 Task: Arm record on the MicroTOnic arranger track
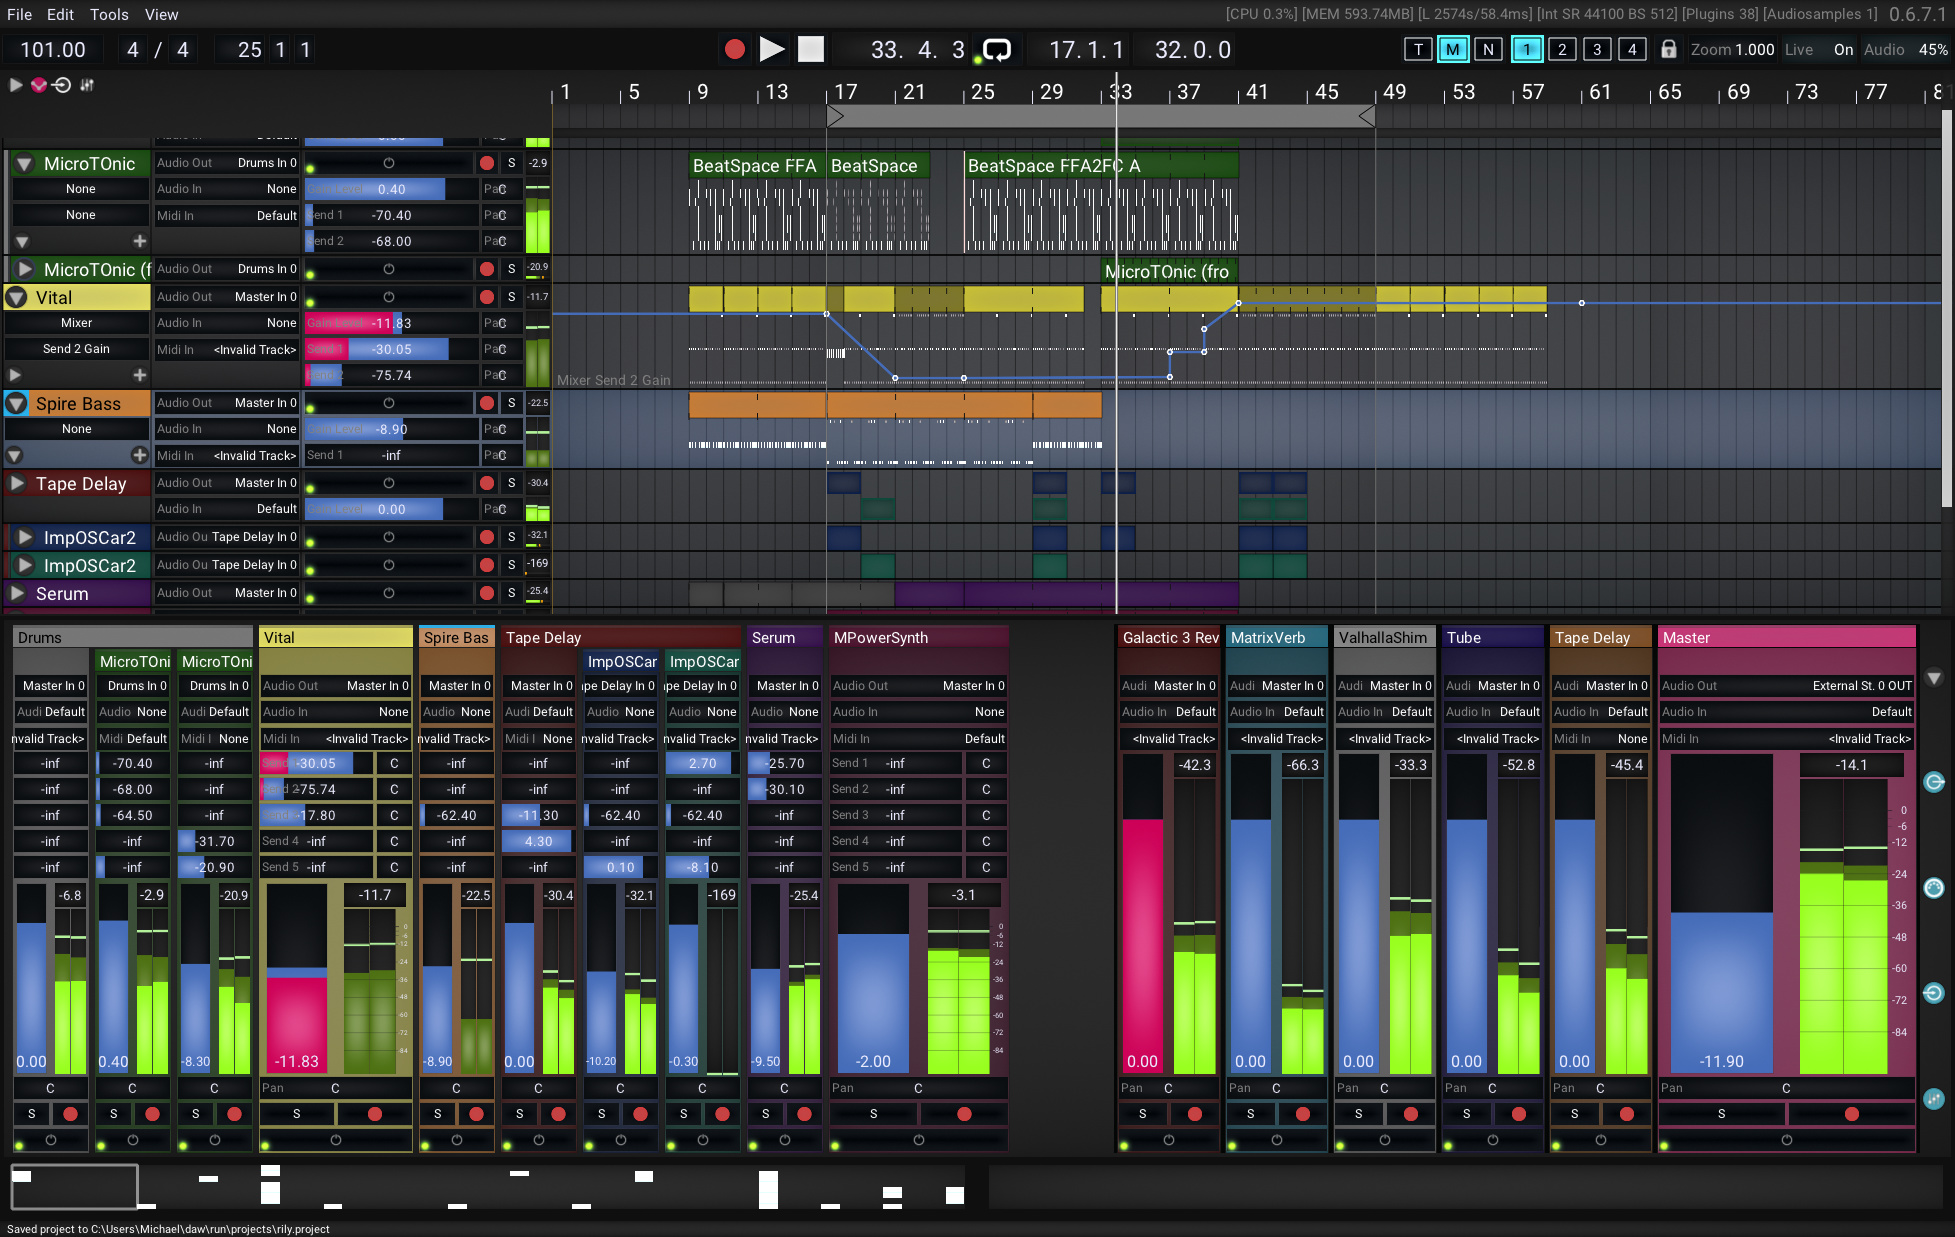pos(487,163)
